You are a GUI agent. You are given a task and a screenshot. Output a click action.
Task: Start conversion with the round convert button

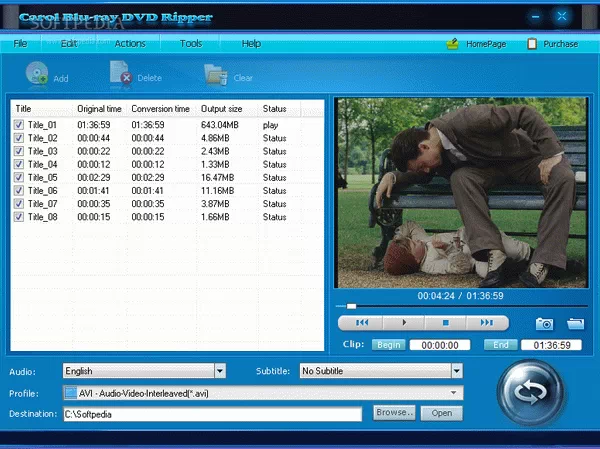tap(530, 392)
